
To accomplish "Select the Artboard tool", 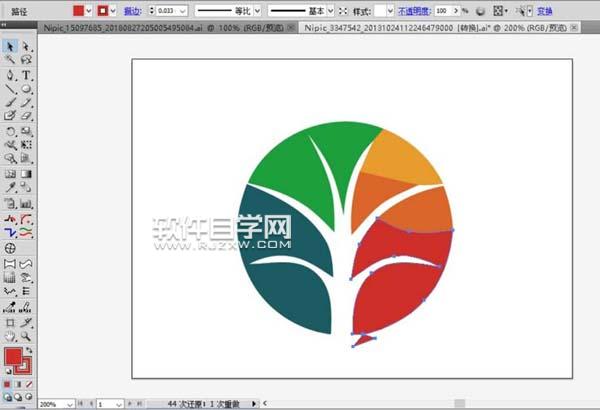I will (10, 323).
